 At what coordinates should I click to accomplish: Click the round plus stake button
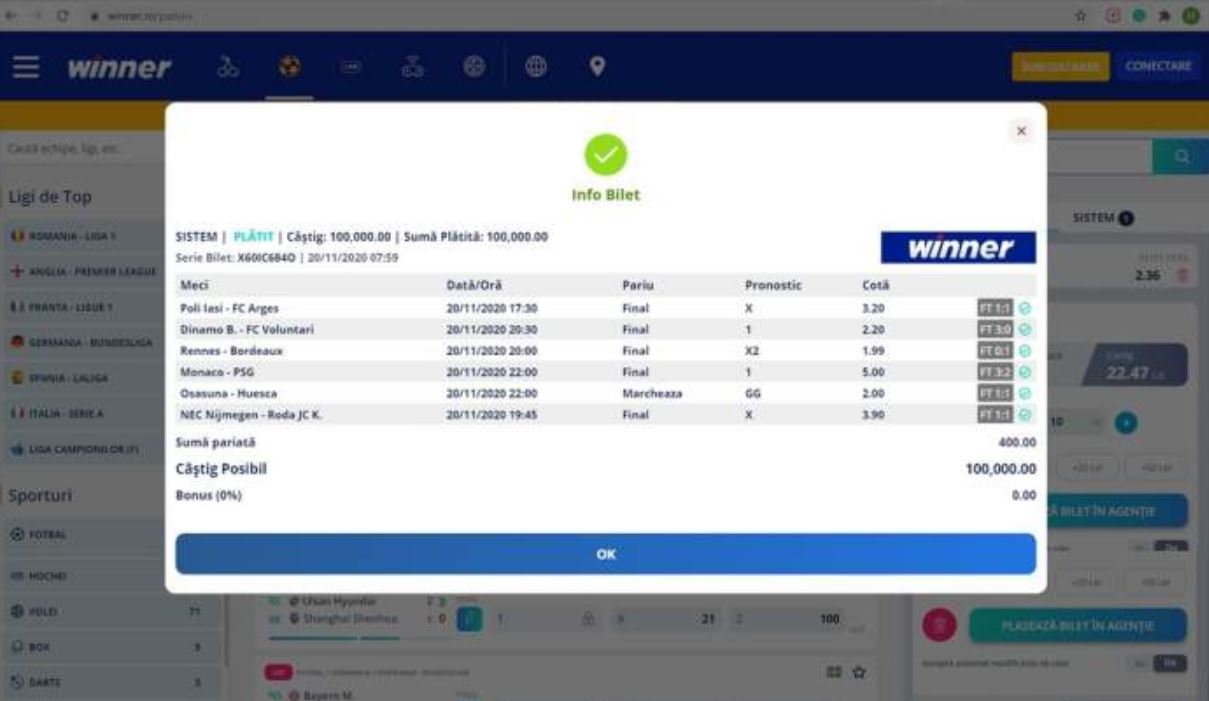1127,422
